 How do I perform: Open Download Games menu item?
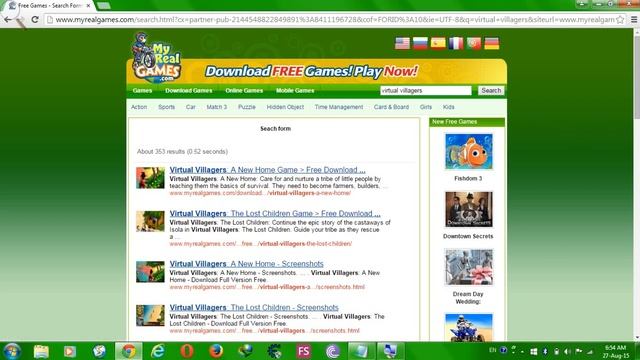tap(189, 91)
